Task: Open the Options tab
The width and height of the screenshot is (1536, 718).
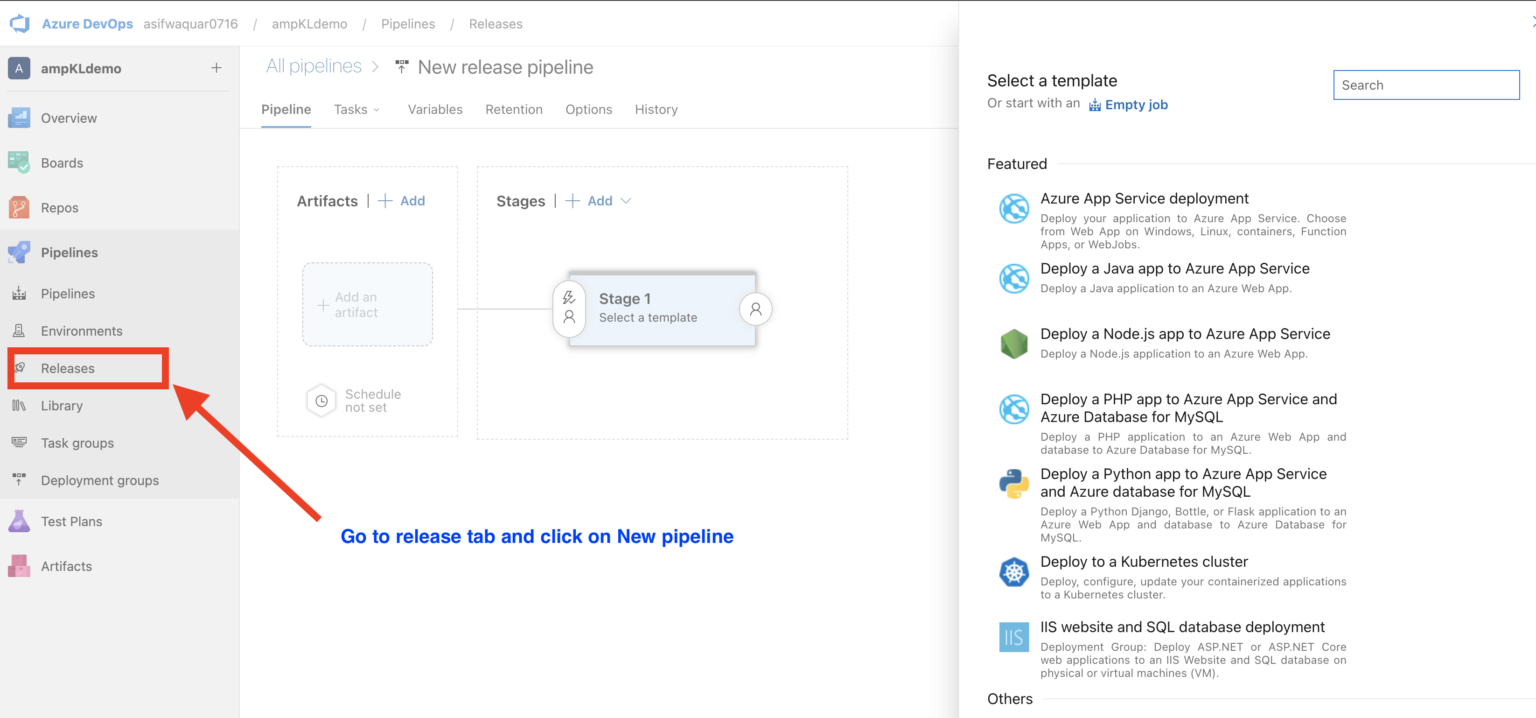Action: [589, 109]
